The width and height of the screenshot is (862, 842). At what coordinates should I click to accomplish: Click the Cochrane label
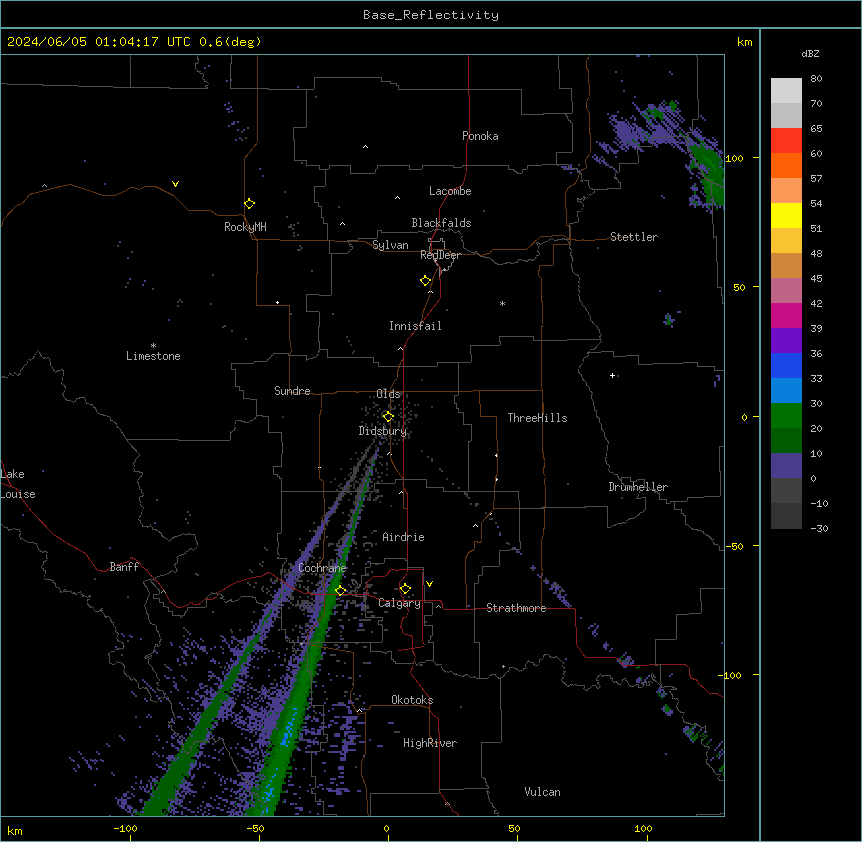click(322, 568)
